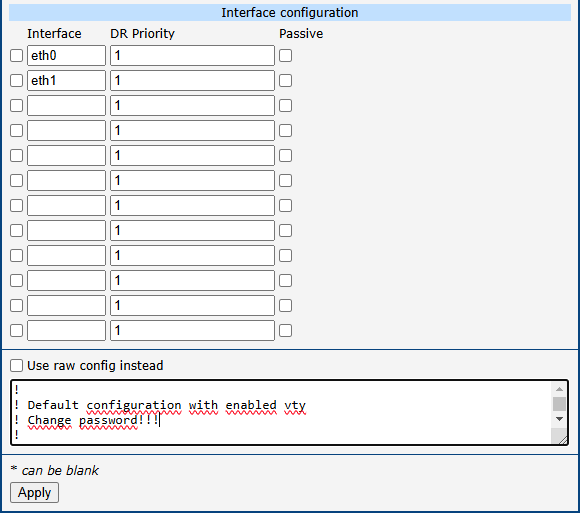This screenshot has height=513, width=580.
Task: Tick the Passive checkbox on the last interface row
Action: 286,331
